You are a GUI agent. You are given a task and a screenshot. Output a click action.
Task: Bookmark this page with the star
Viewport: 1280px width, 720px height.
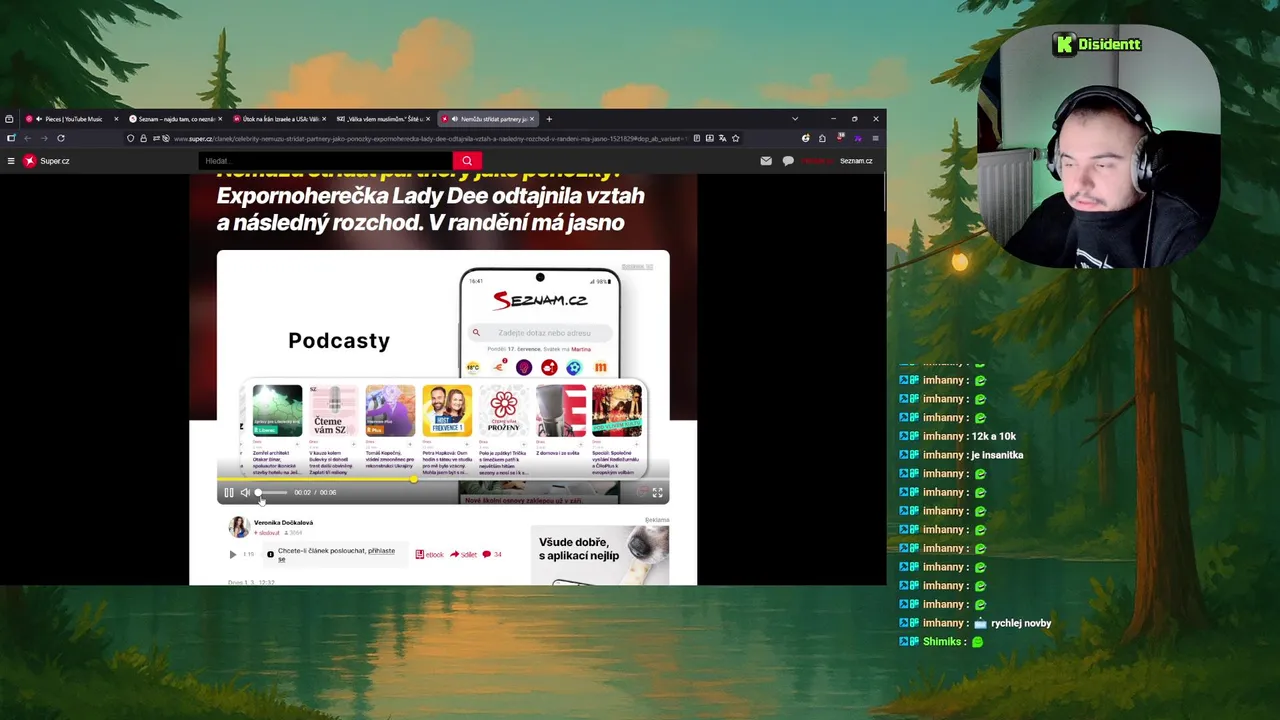click(x=735, y=138)
